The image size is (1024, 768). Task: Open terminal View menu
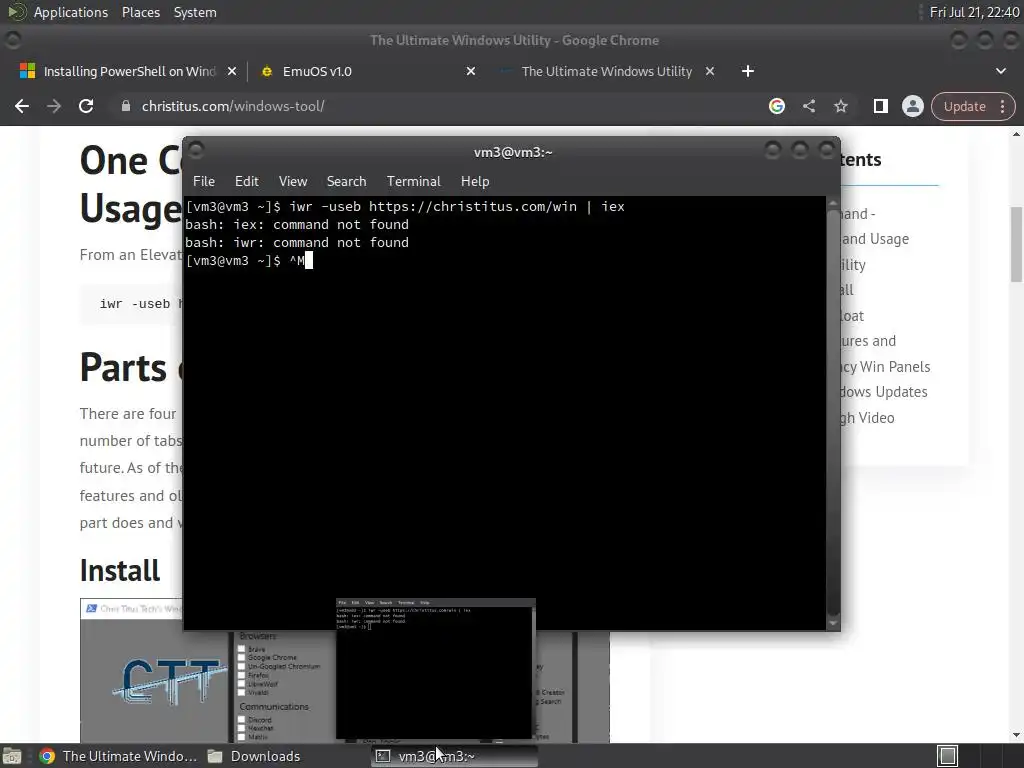[x=293, y=182]
